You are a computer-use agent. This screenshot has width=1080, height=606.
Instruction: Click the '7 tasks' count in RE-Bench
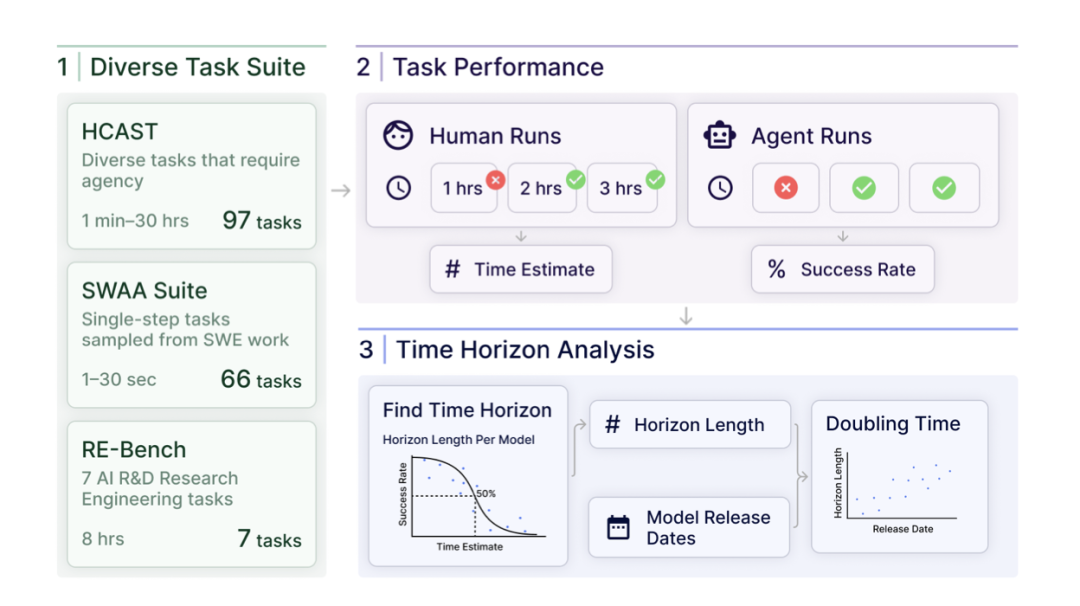pos(269,539)
